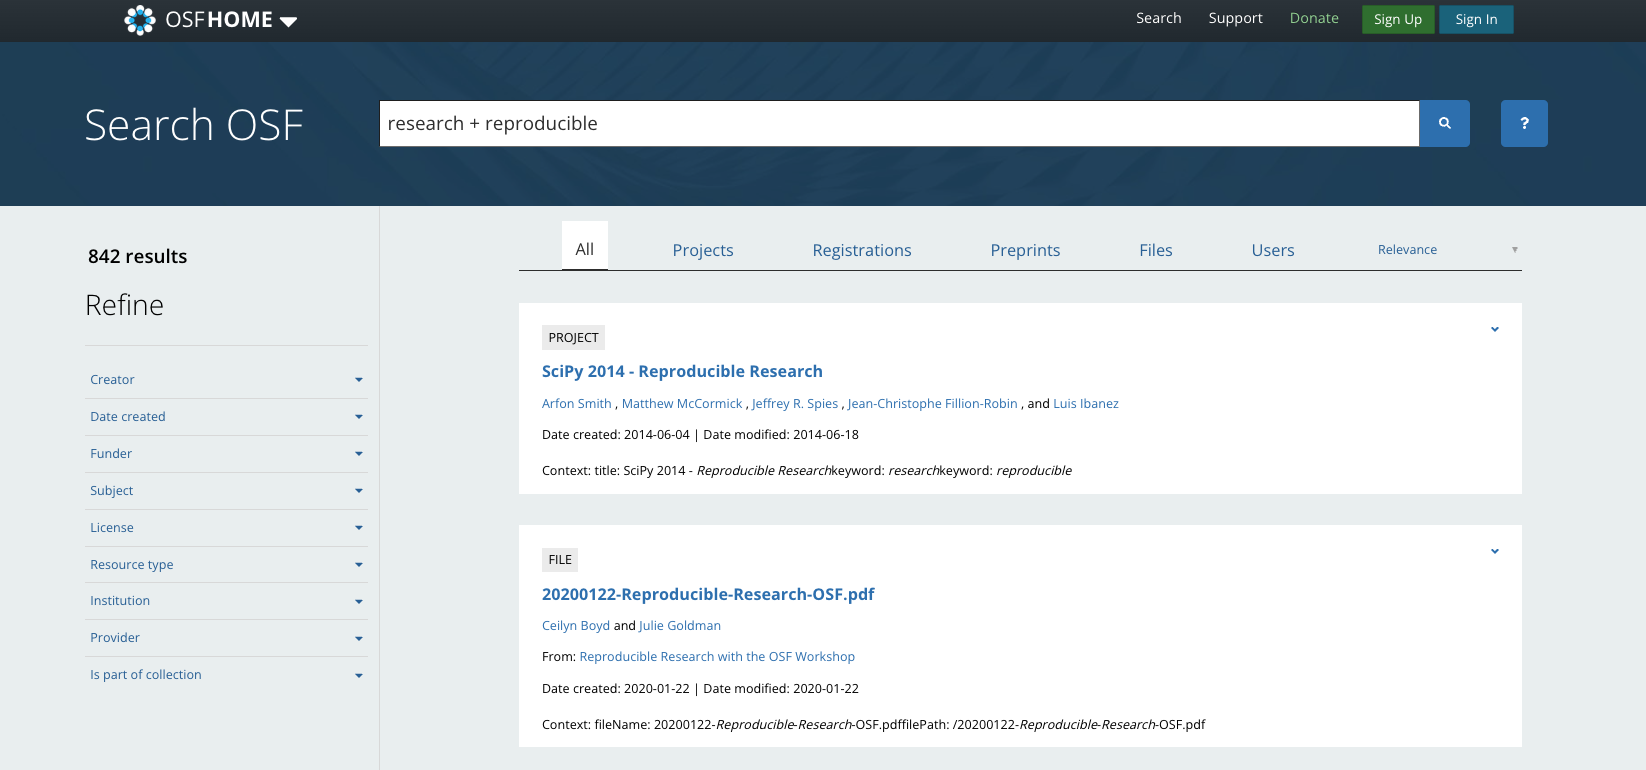Open Arfon Smith's profile

pos(577,404)
